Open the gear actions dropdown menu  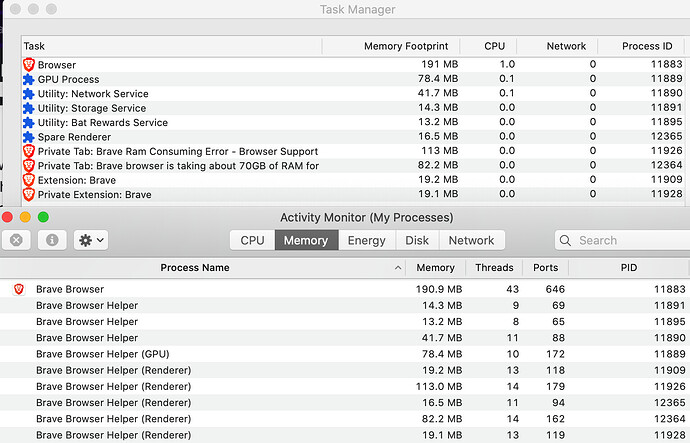pyautogui.click(x=91, y=240)
